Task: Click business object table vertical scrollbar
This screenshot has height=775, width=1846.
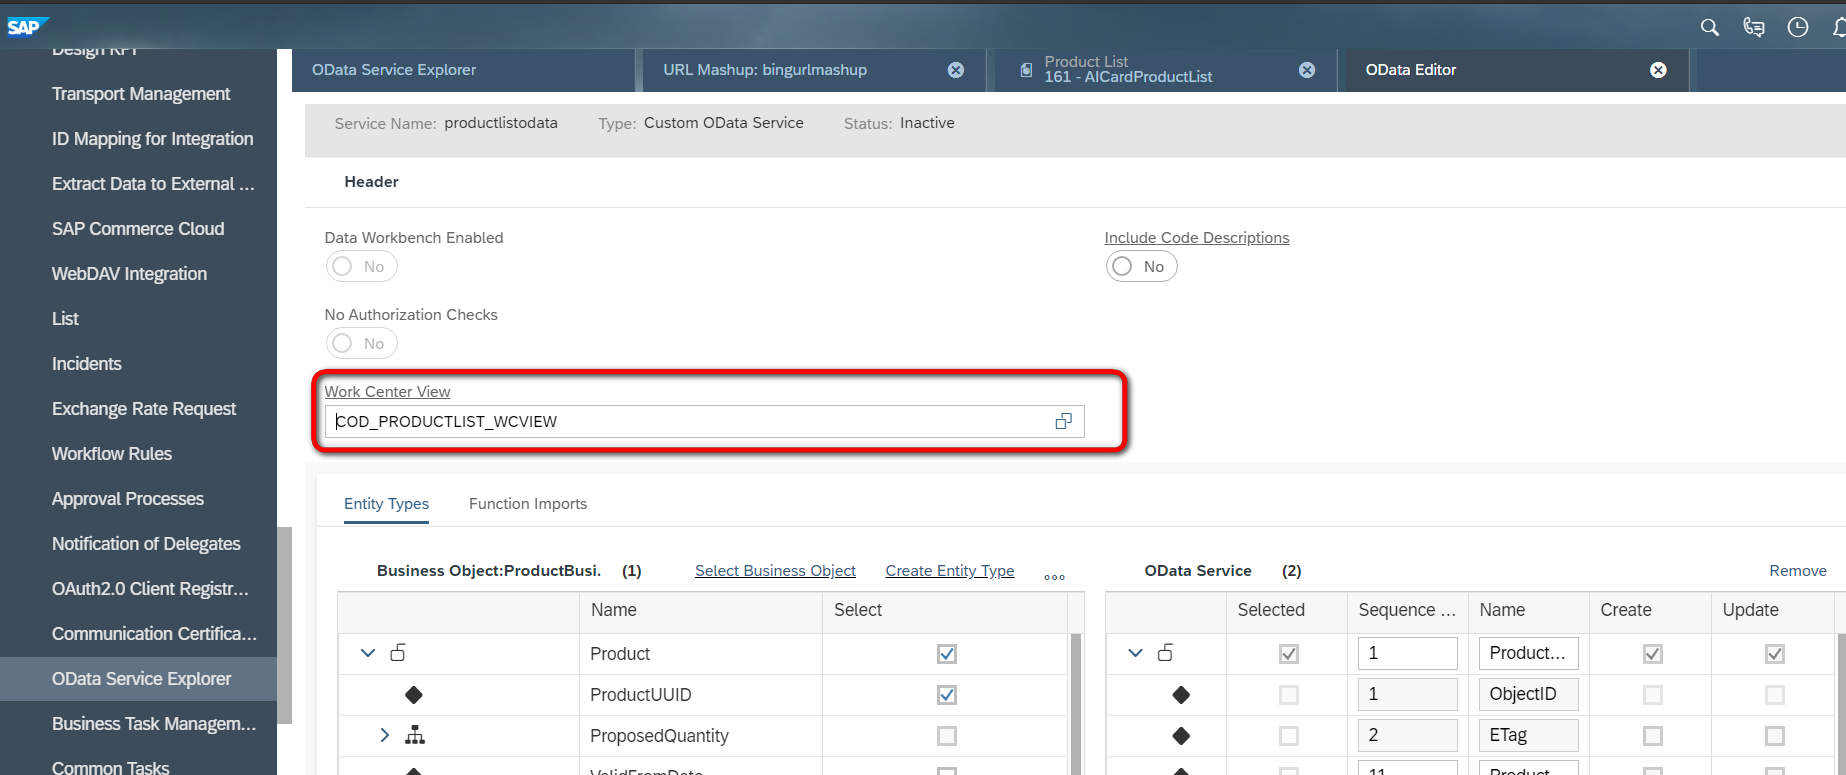Action: coord(1077,704)
